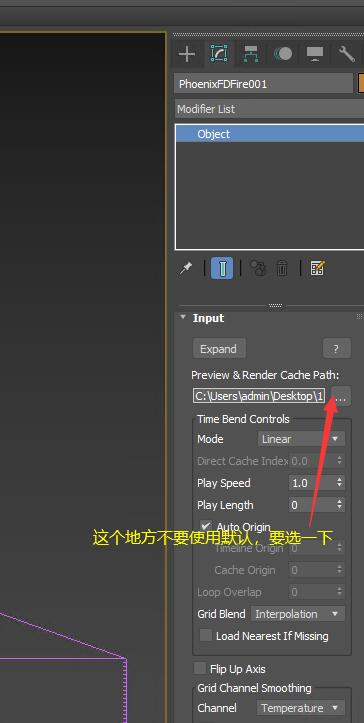This screenshot has width=364, height=723.
Task: Switch to the Modify panel tab
Action: coord(219,54)
